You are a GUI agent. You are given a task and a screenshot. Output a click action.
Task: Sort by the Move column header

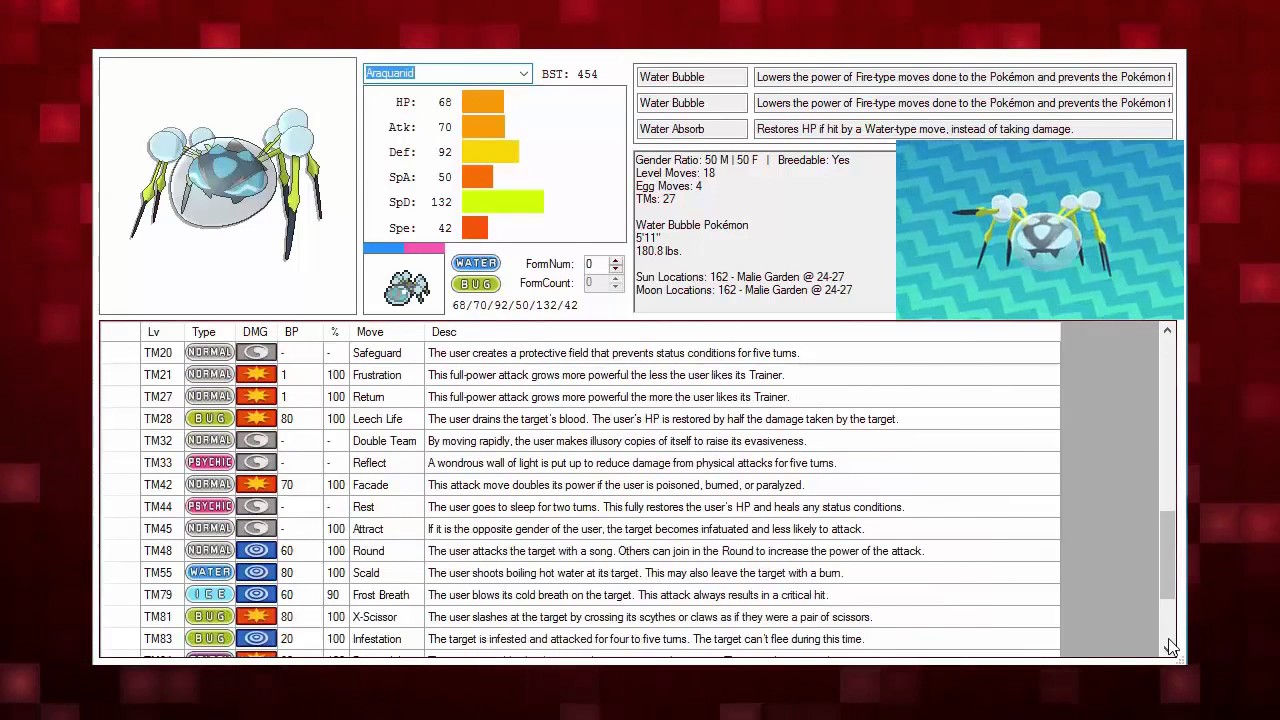(370, 332)
